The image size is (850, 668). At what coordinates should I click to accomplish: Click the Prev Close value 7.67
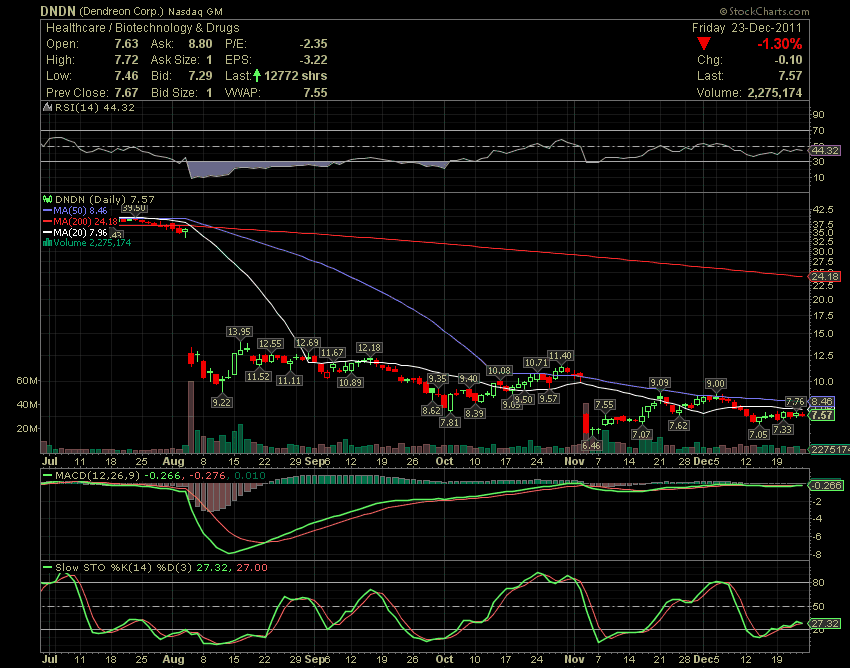tap(126, 93)
